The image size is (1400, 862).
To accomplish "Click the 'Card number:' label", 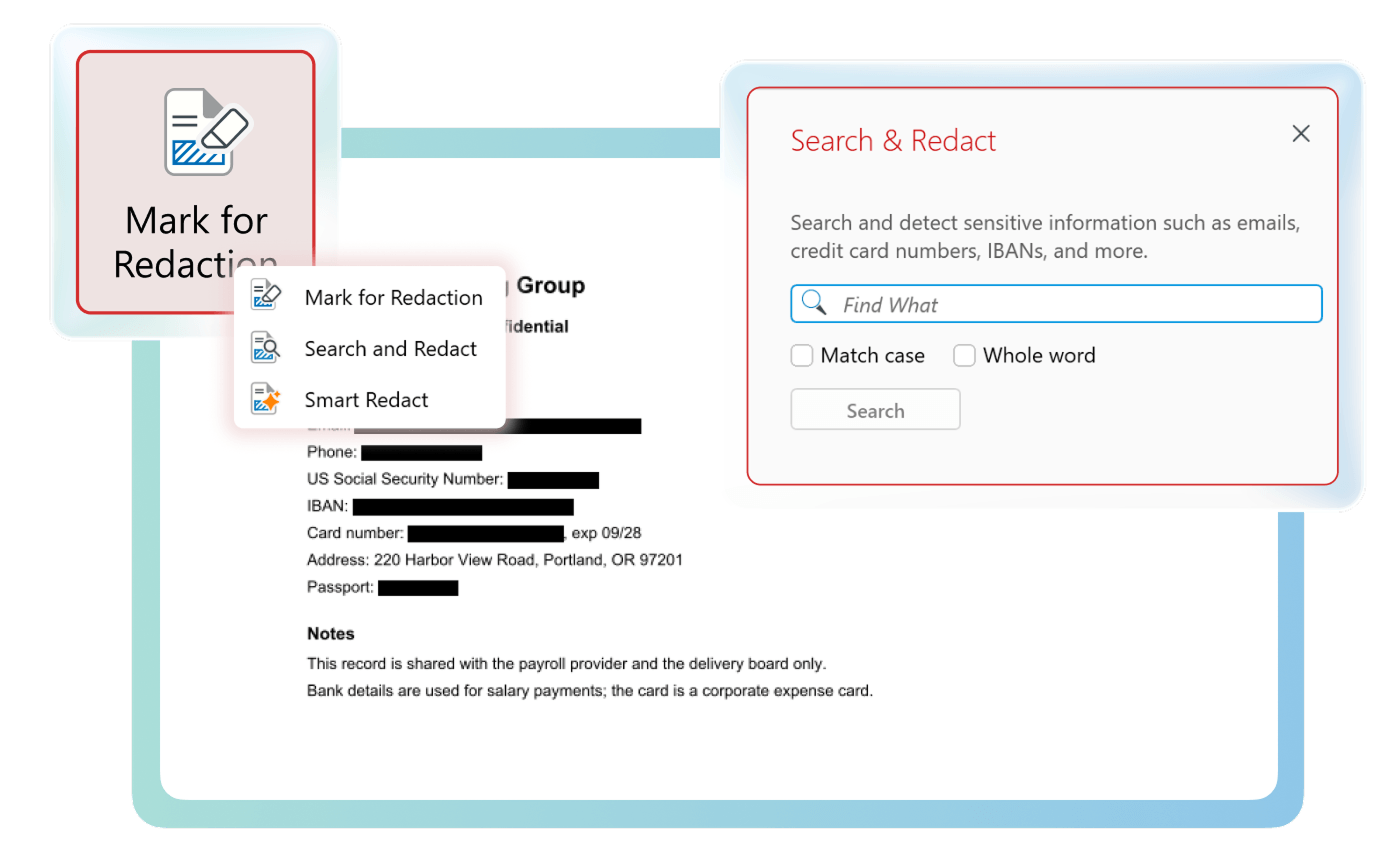I will (x=355, y=533).
